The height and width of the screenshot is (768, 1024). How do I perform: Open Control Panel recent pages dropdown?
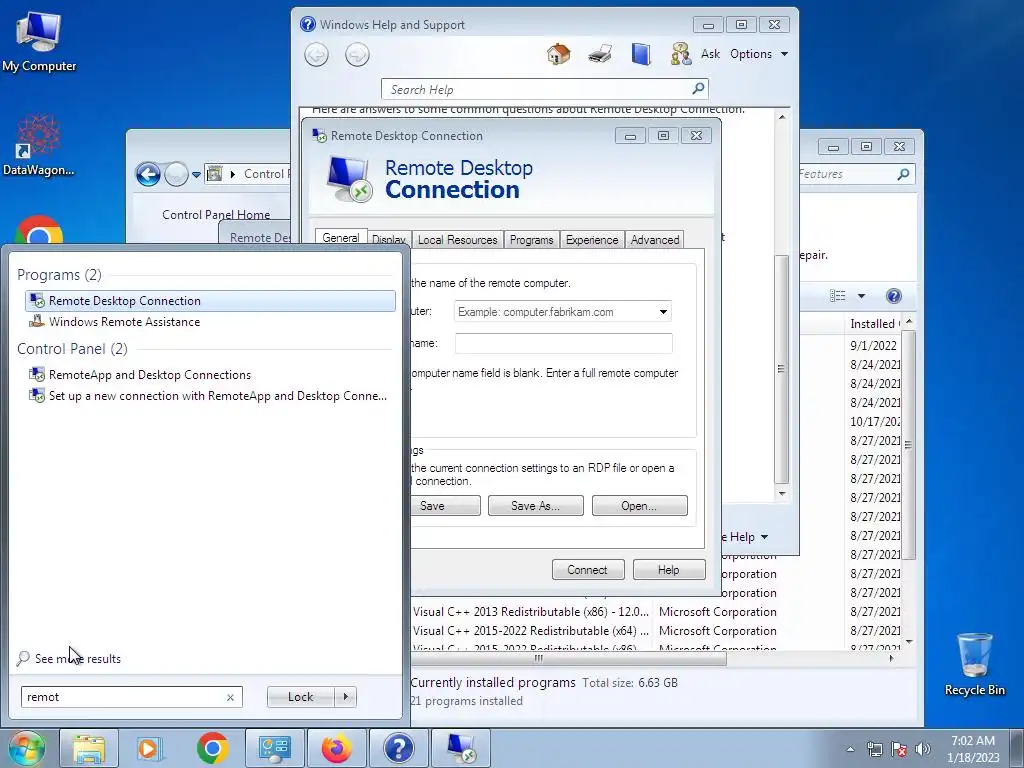(196, 175)
